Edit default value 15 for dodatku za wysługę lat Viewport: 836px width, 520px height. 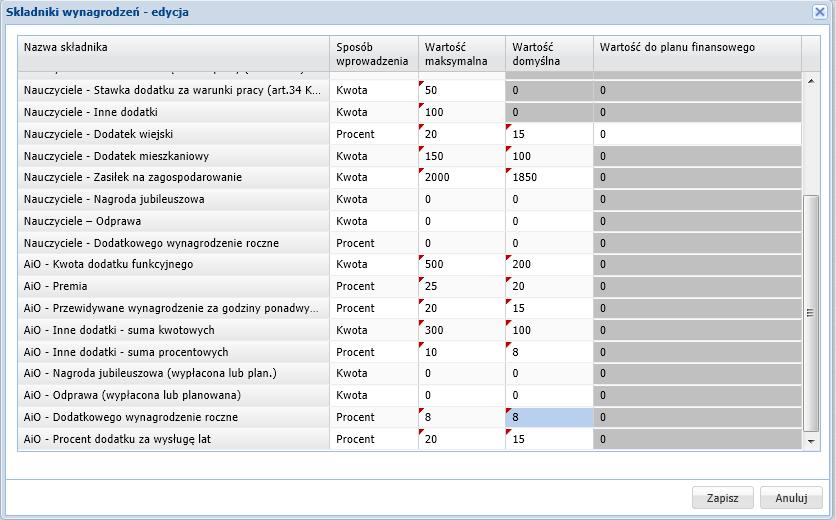(x=549, y=438)
